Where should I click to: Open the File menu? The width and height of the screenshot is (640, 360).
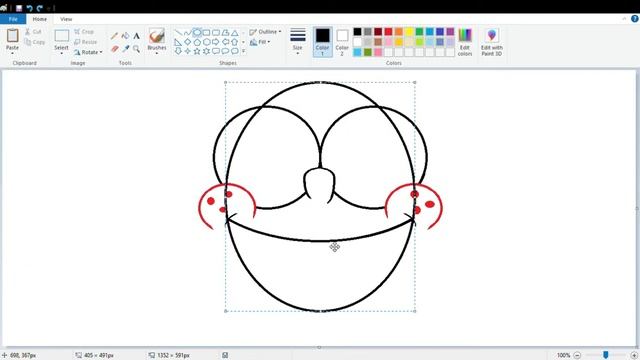coord(13,19)
